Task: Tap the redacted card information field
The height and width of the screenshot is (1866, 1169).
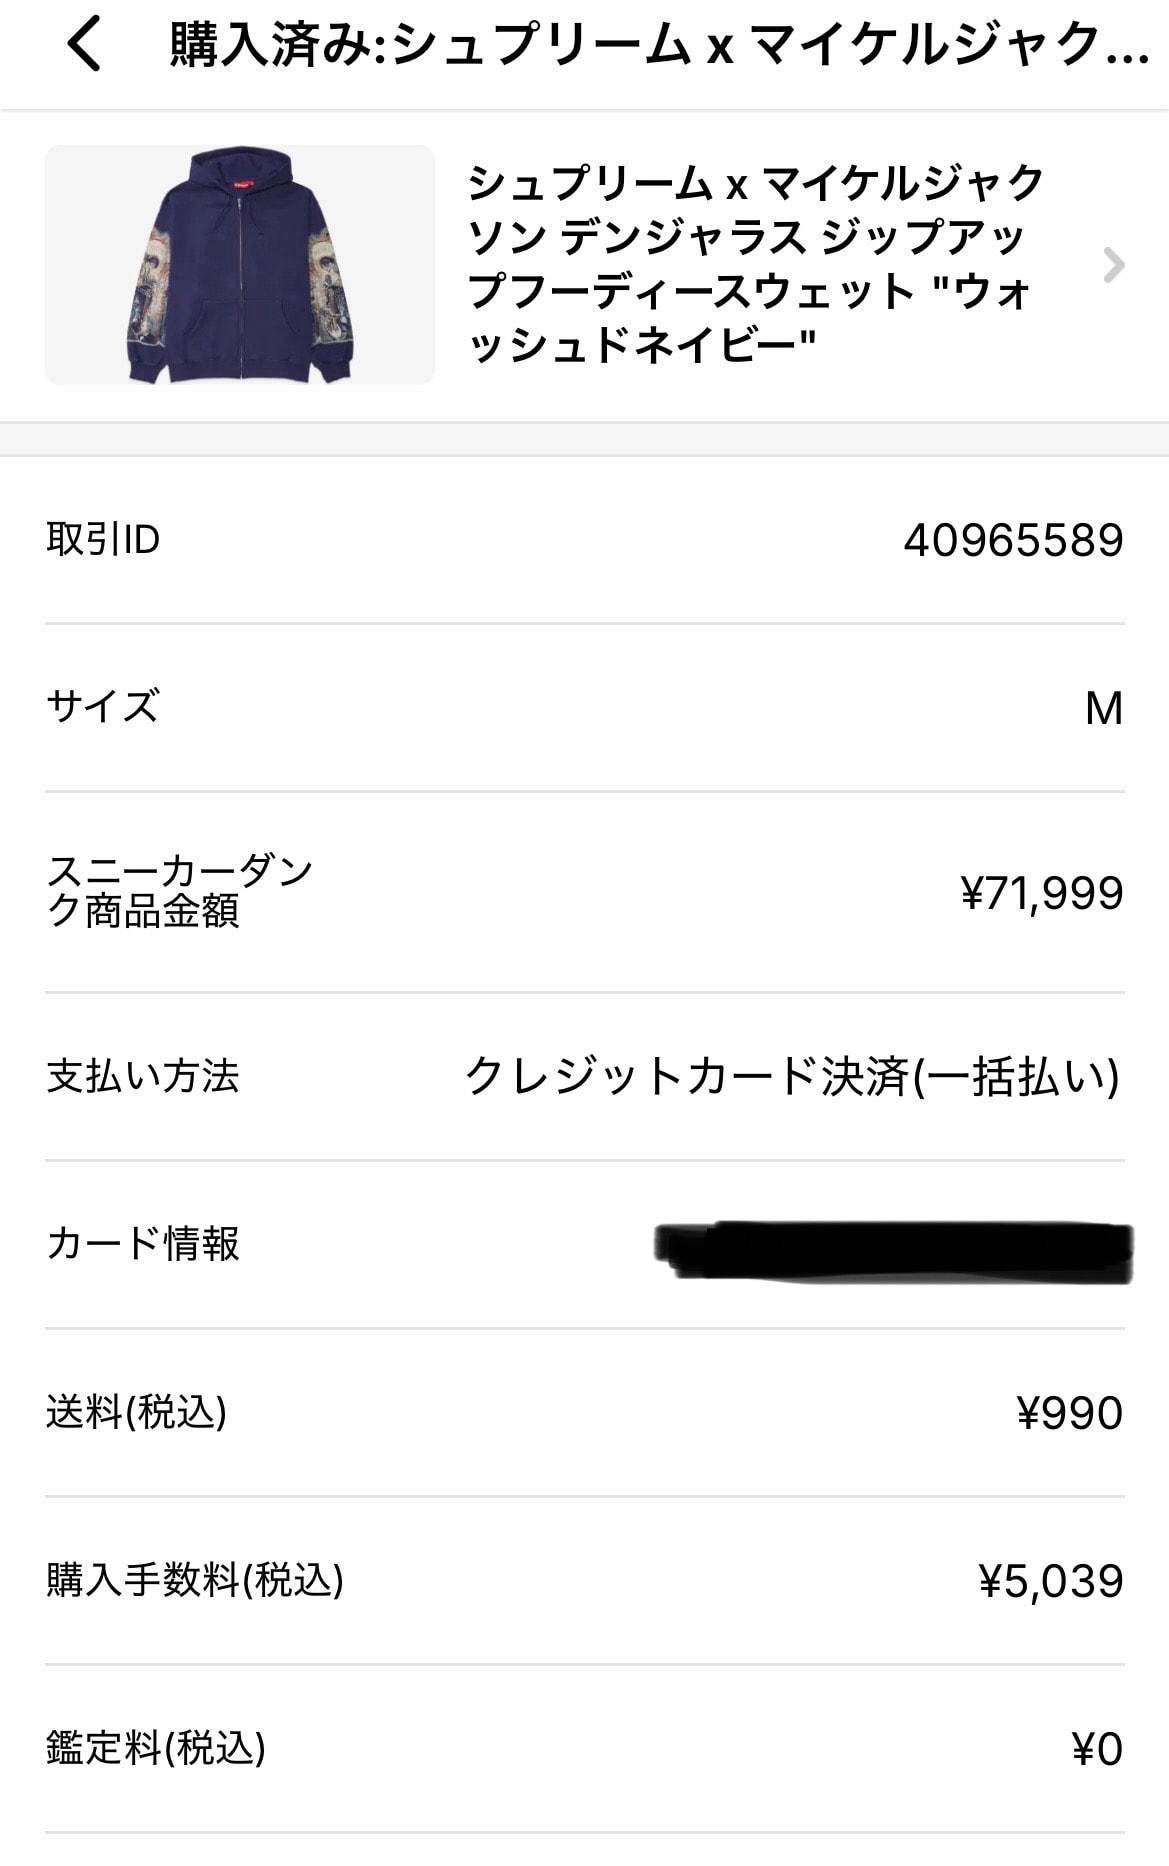Action: tap(894, 1251)
